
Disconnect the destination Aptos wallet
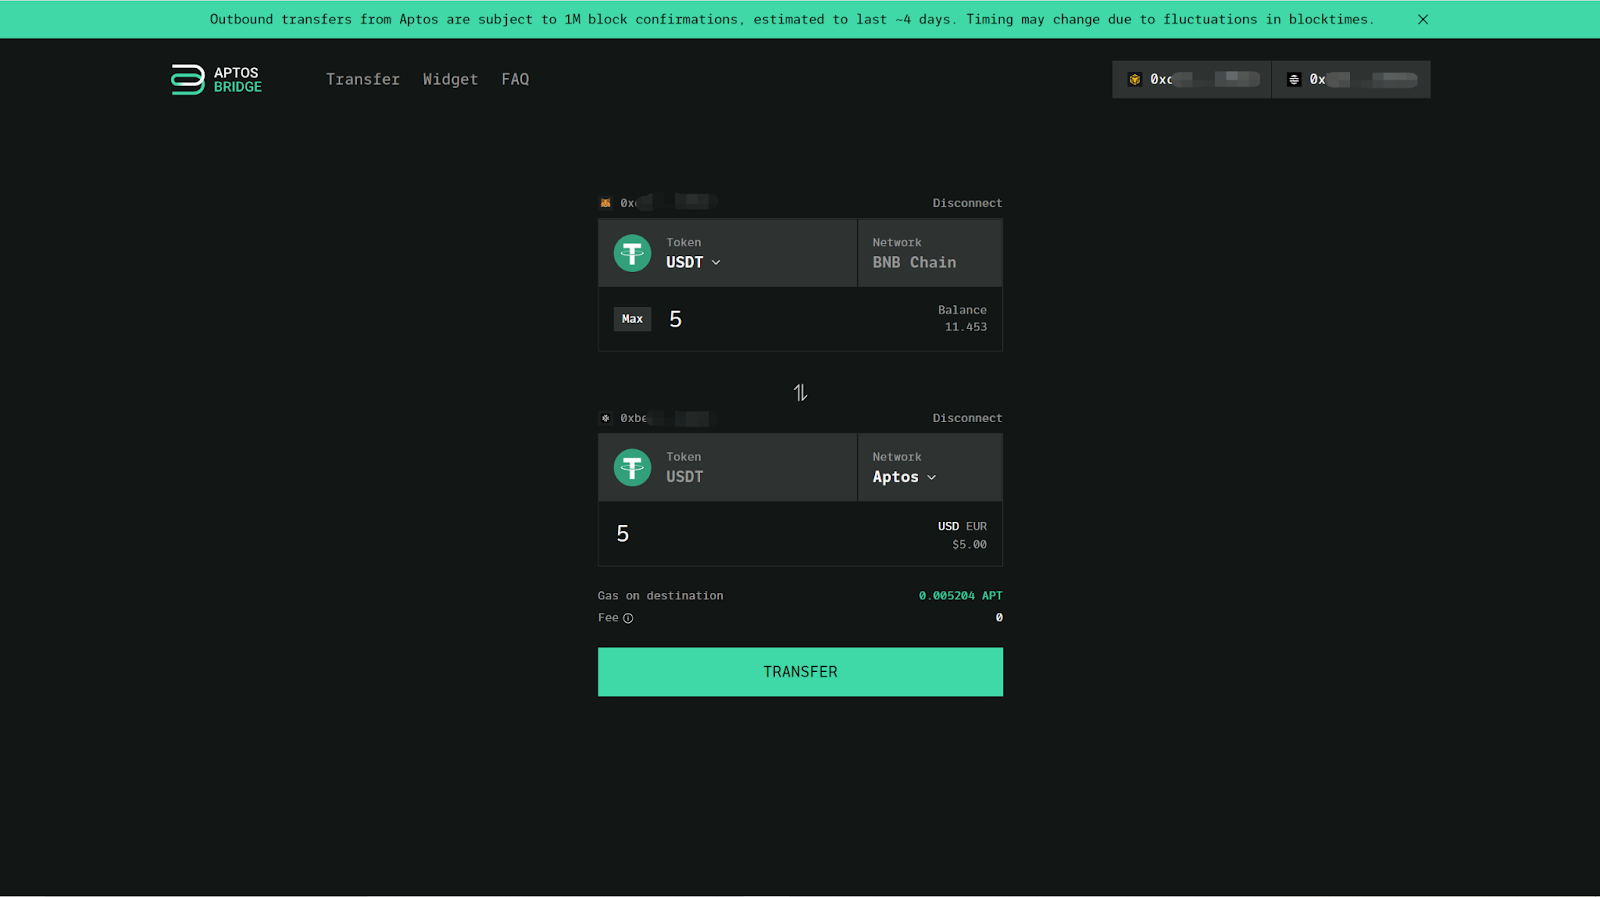(x=967, y=418)
